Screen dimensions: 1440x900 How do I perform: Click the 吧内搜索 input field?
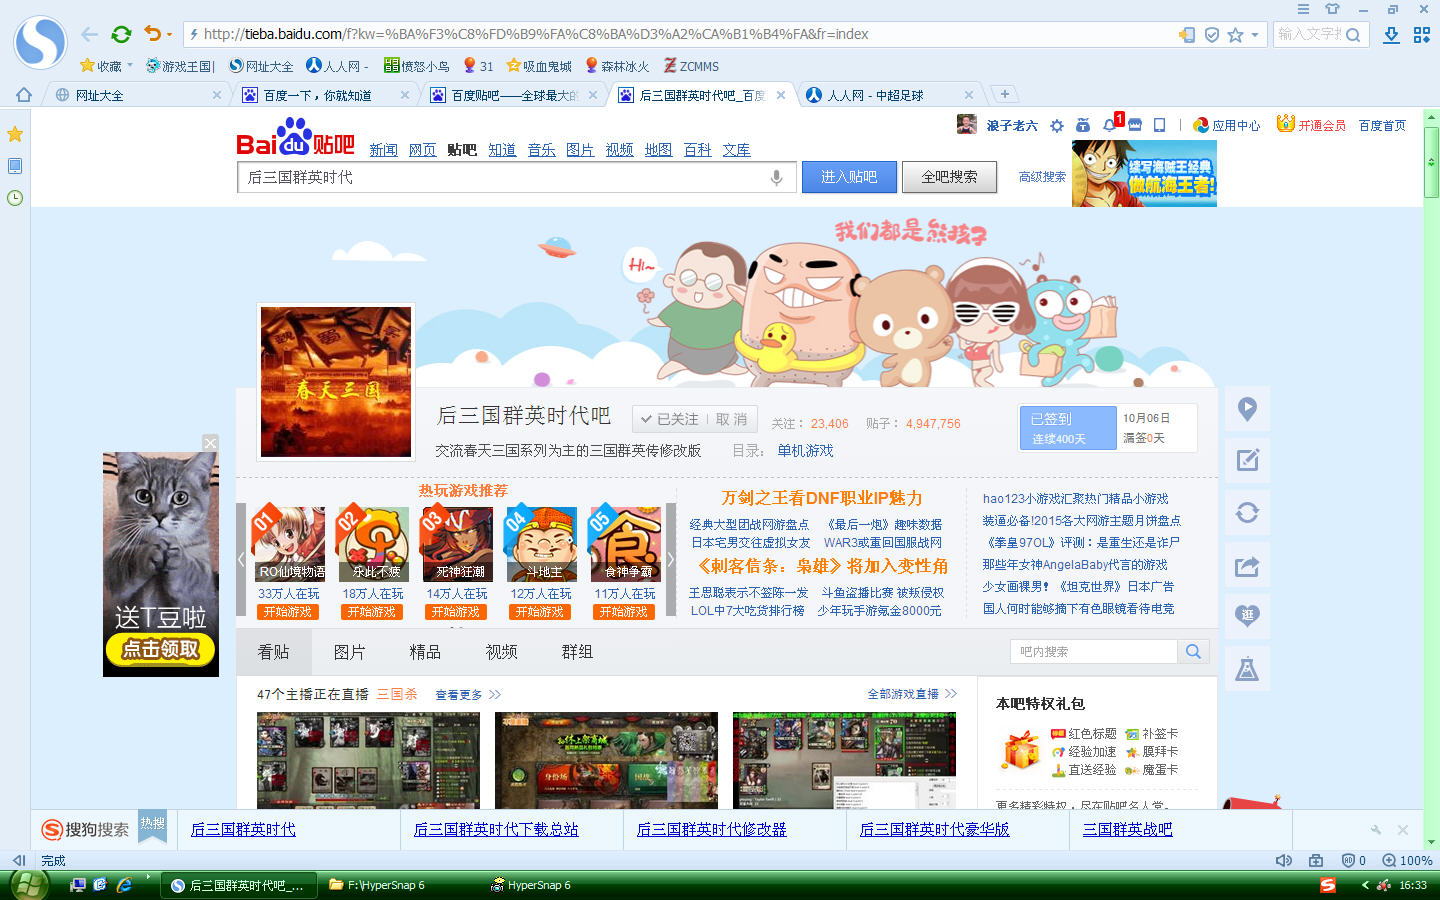pyautogui.click(x=1094, y=652)
